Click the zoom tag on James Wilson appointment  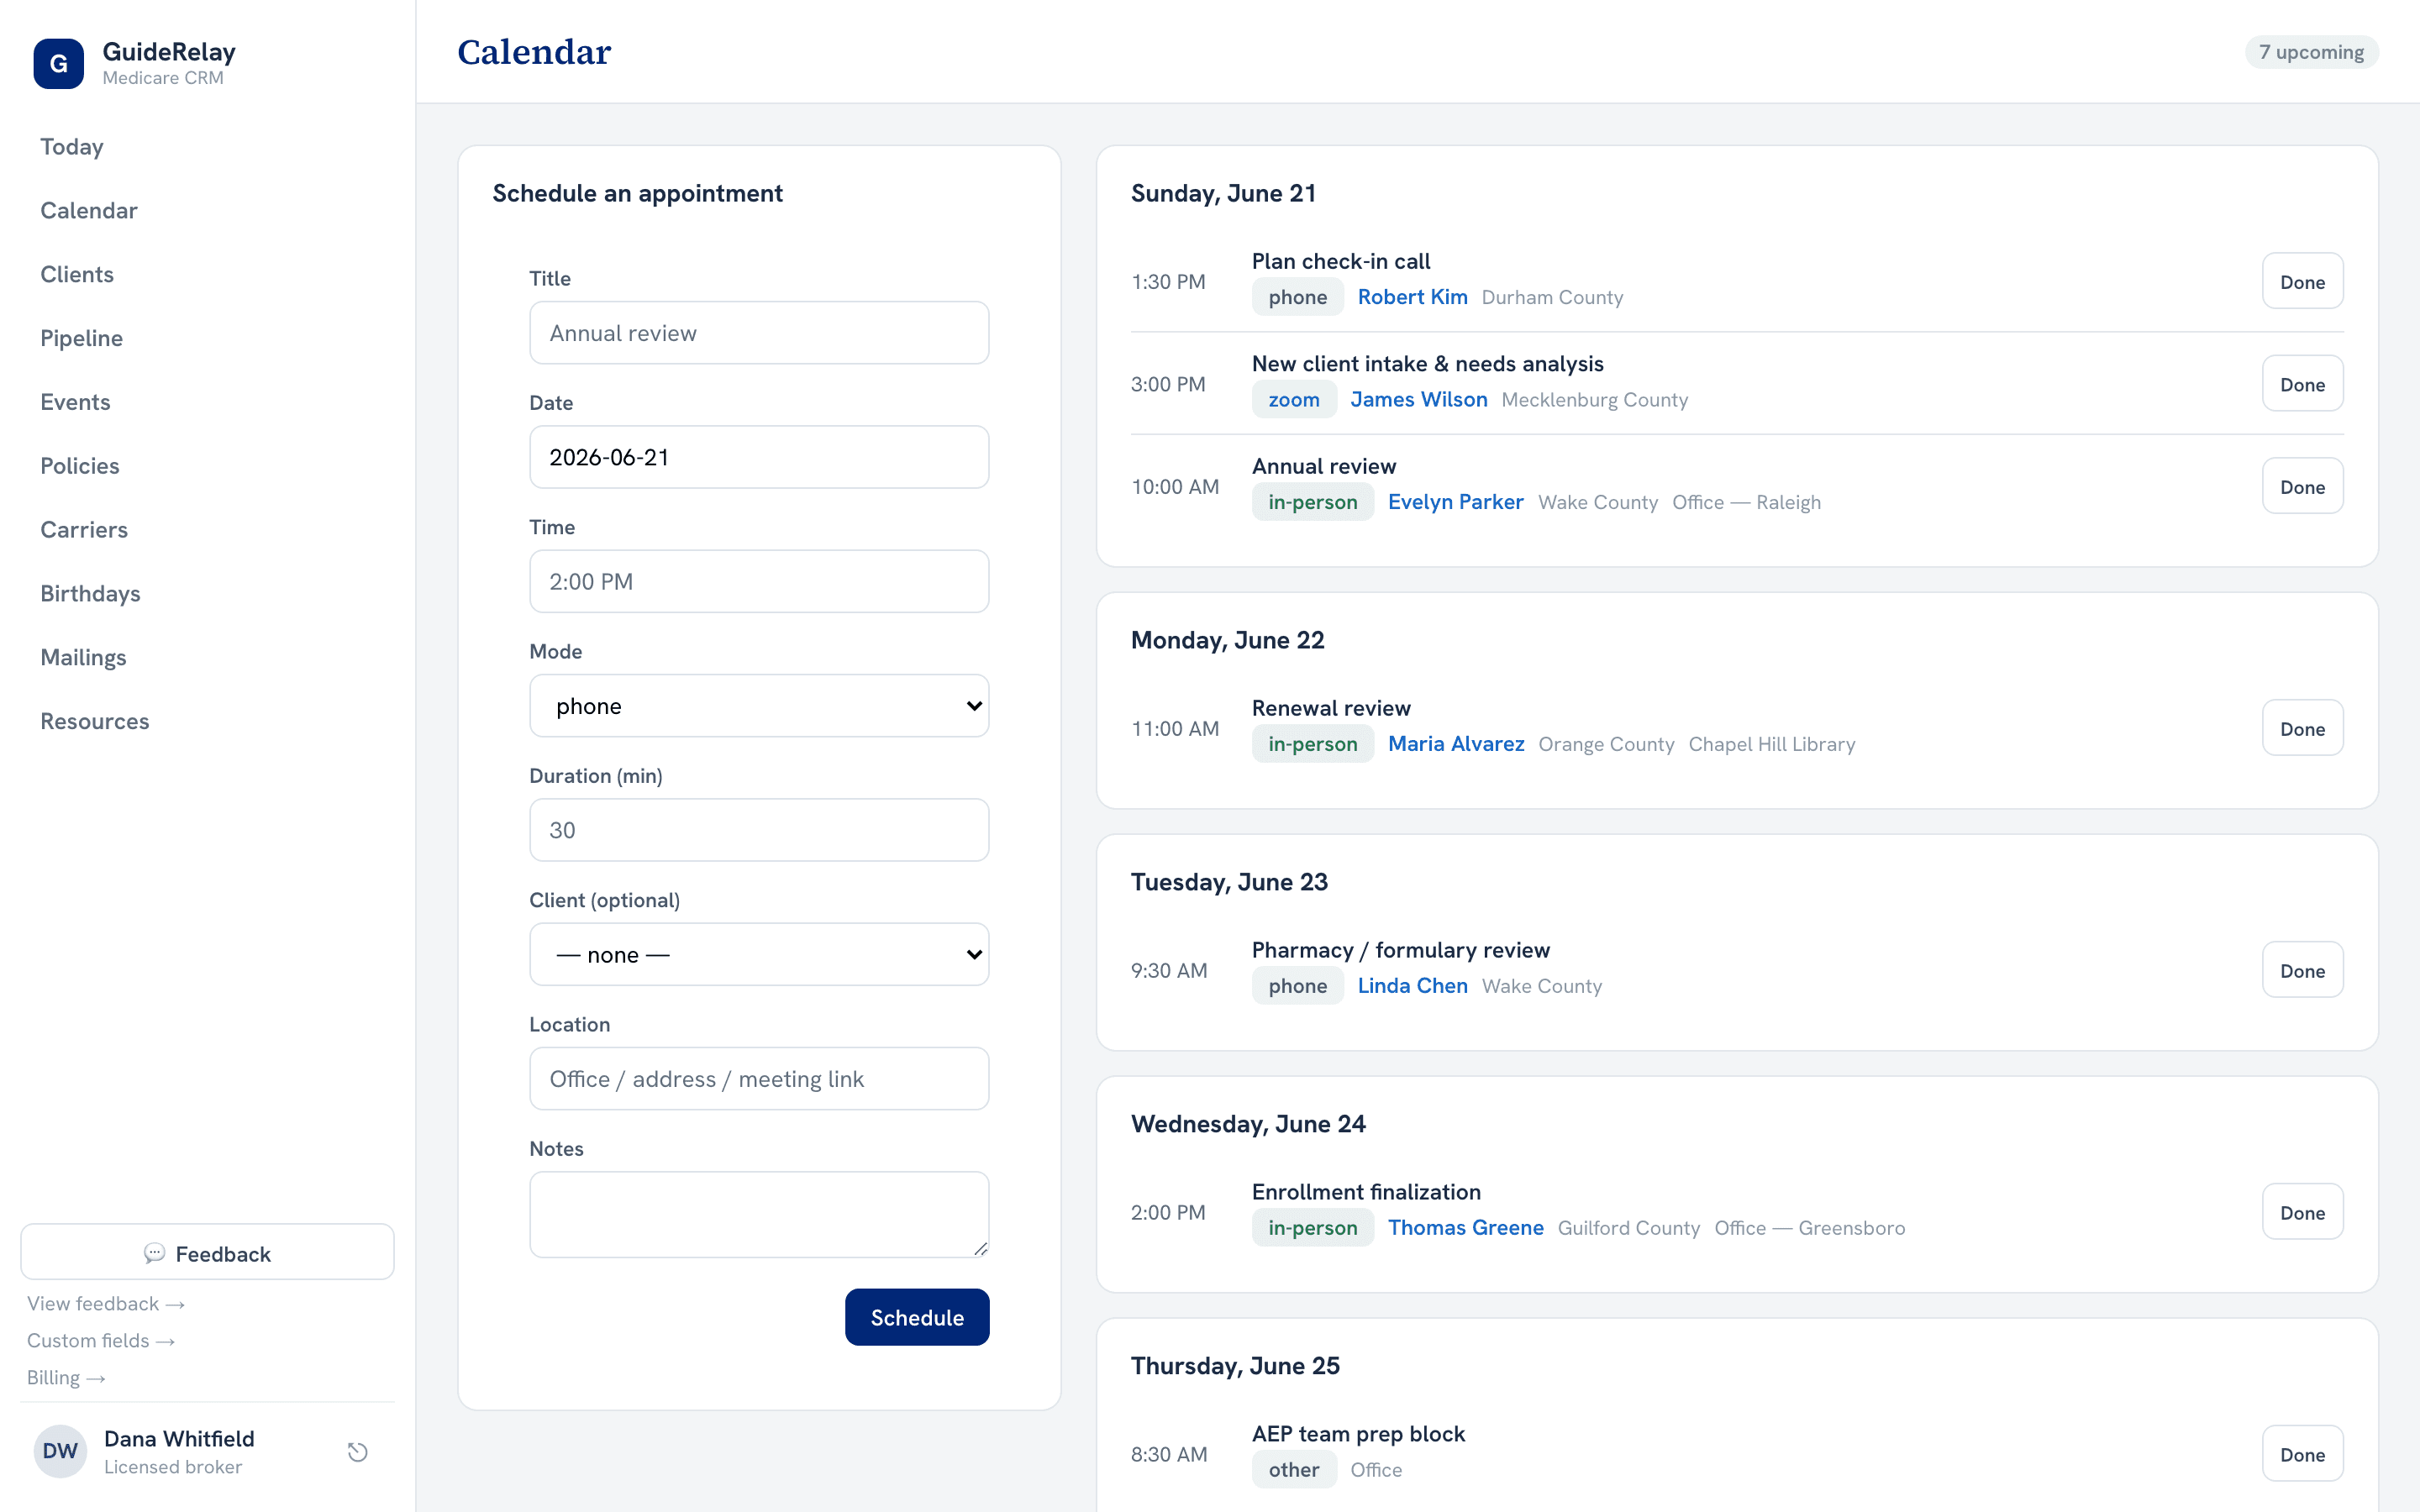click(1294, 400)
